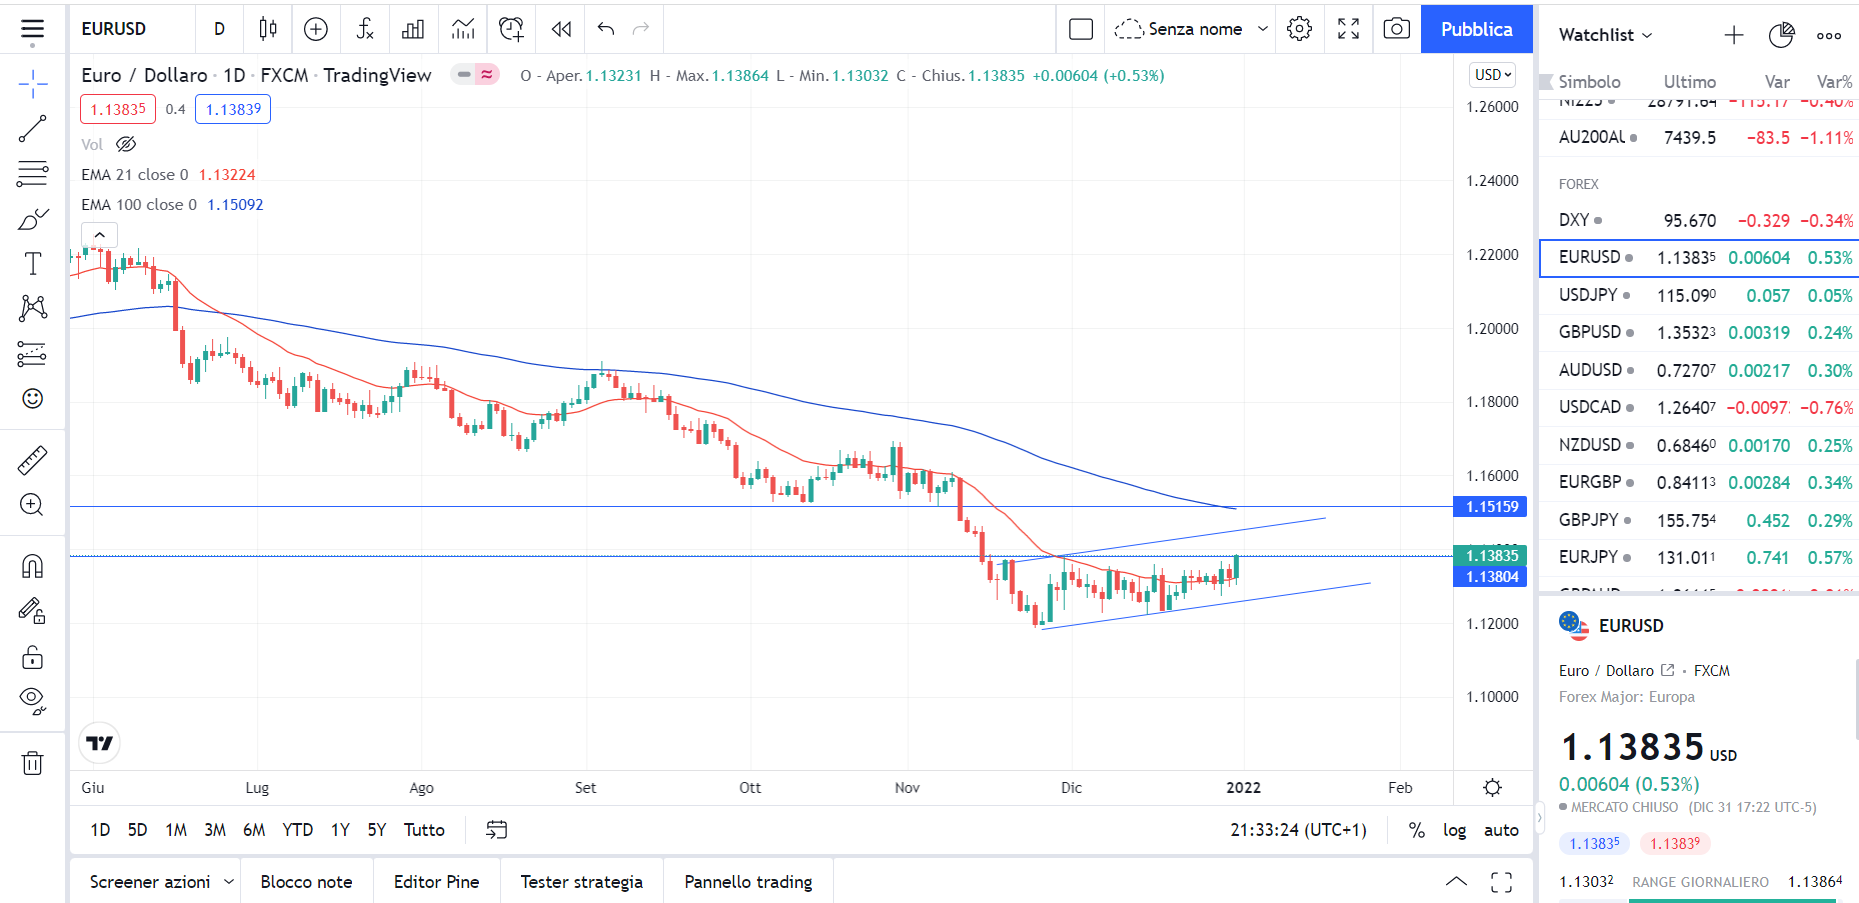Screen dimensions: 1859x903
Task: Open time axis settings gear
Action: 1492,788
